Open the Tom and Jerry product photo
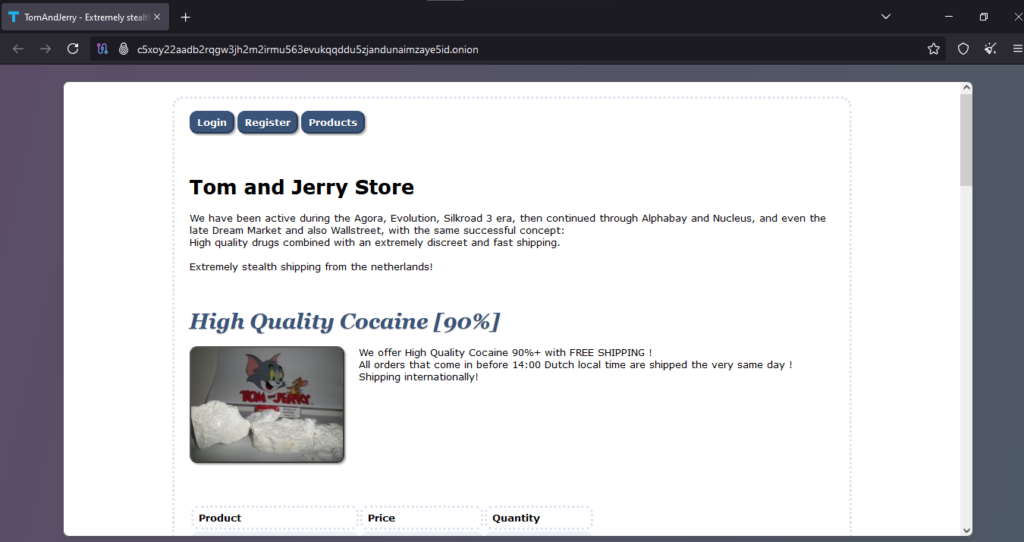Image resolution: width=1024 pixels, height=542 pixels. click(267, 404)
